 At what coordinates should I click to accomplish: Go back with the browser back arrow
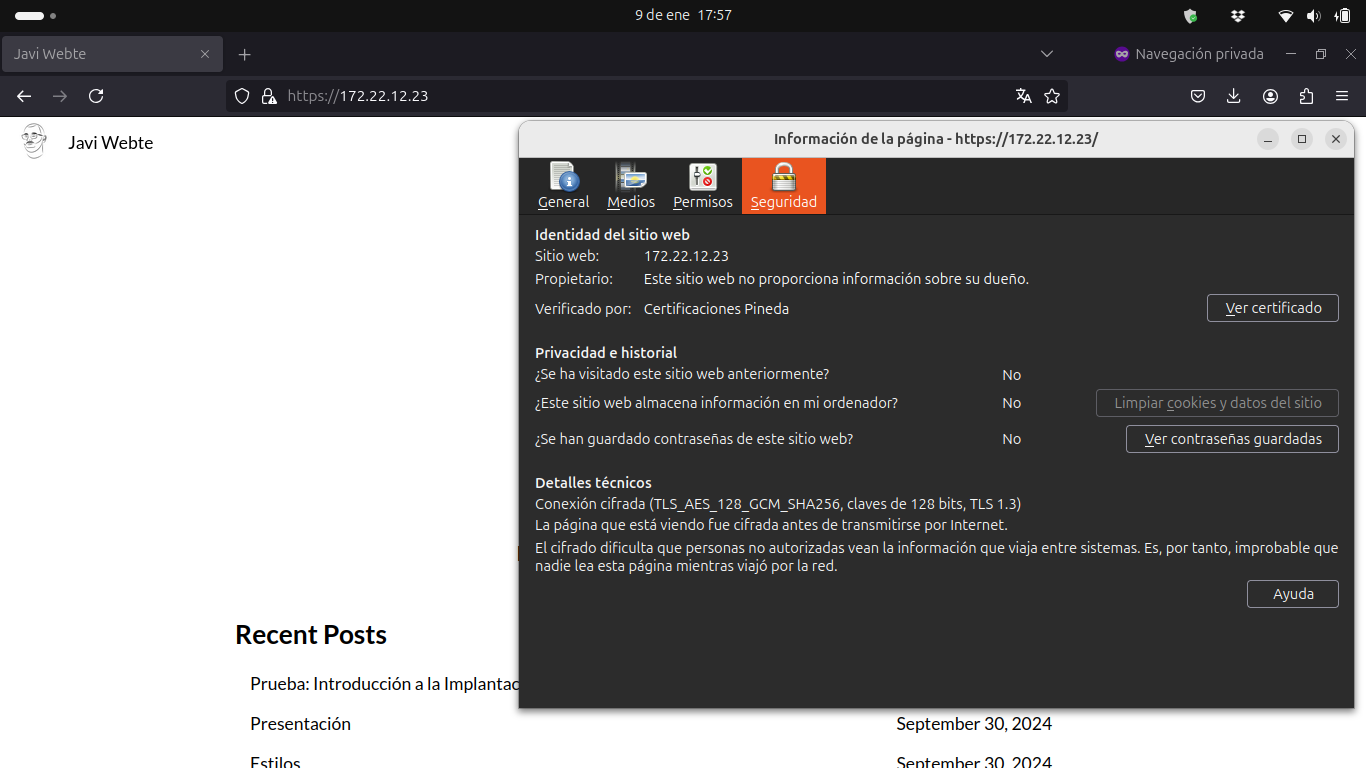[24, 96]
